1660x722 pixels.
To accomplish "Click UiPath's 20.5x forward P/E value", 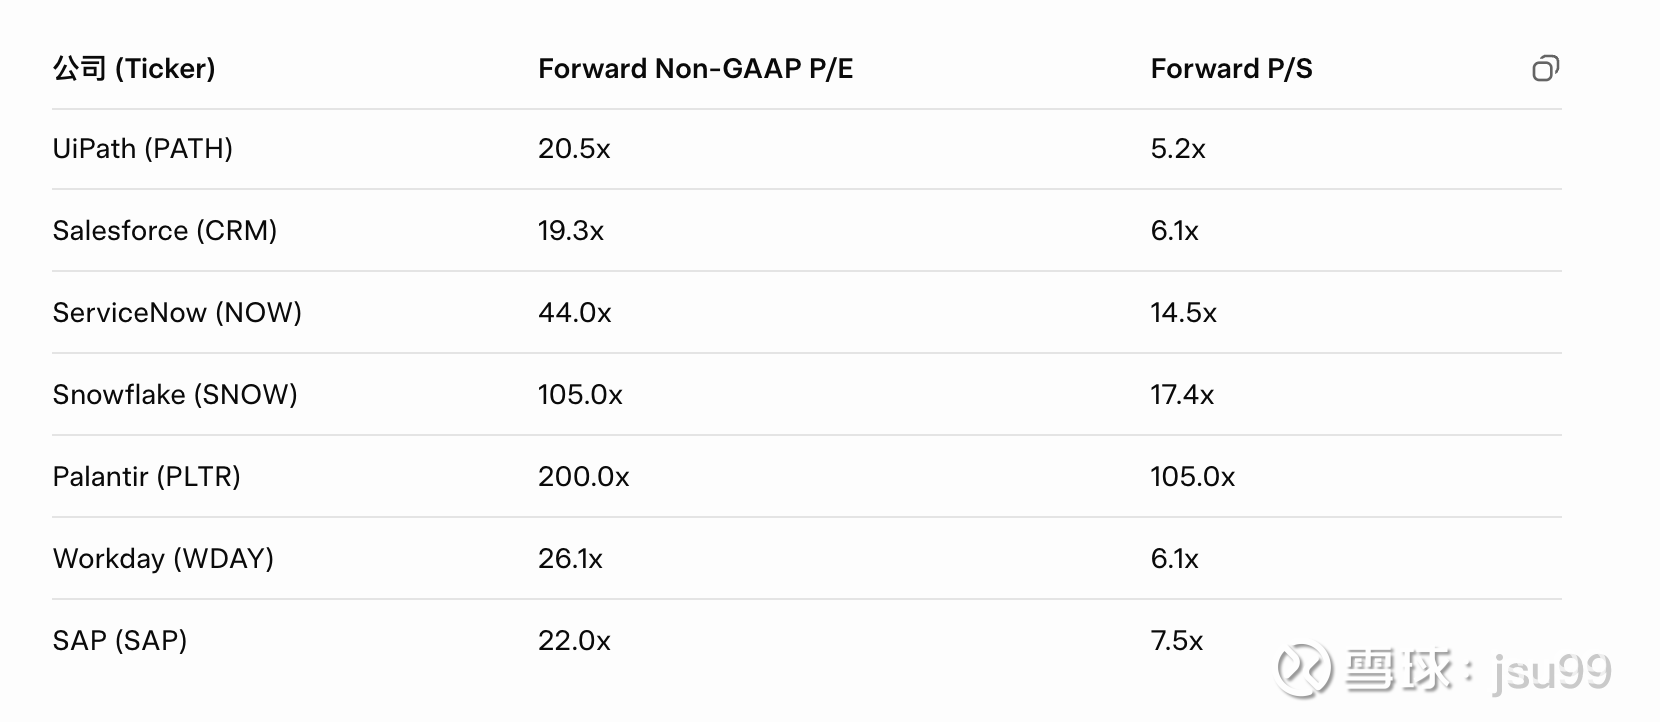I will [574, 149].
